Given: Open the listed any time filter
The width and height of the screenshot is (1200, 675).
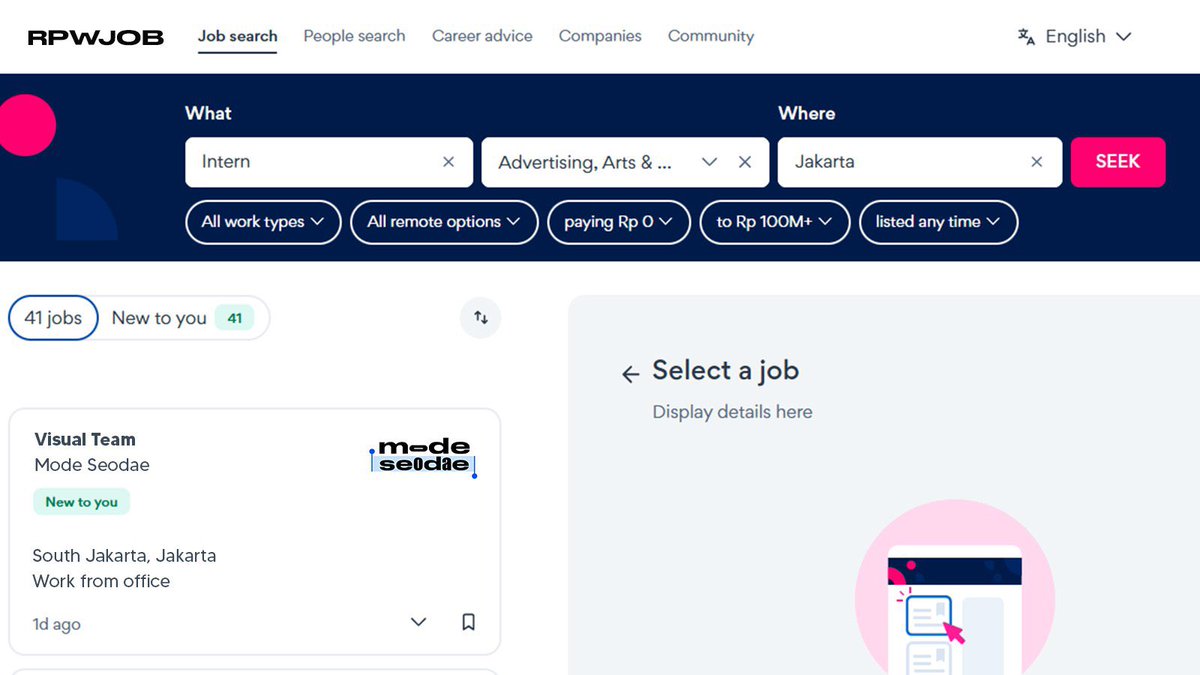Looking at the screenshot, I should 939,222.
